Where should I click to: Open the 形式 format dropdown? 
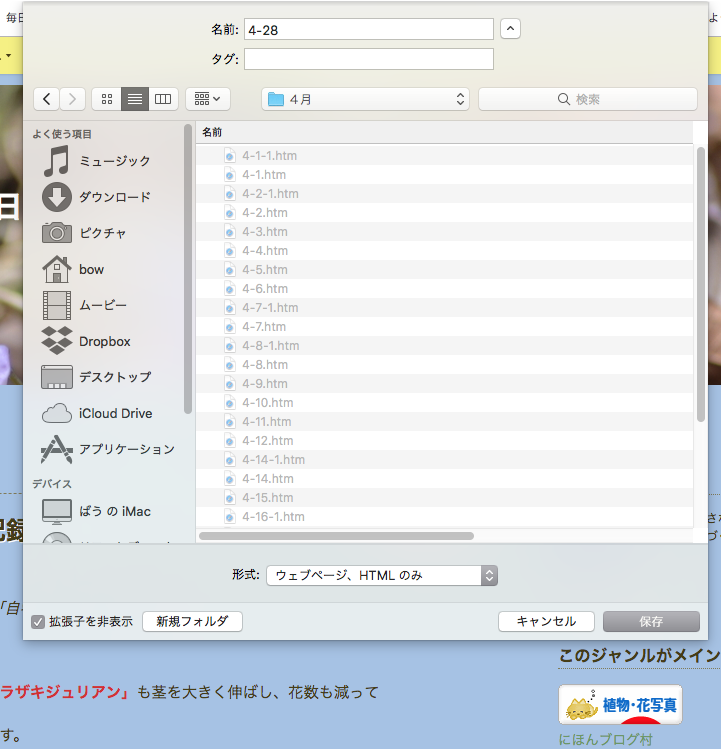(382, 575)
